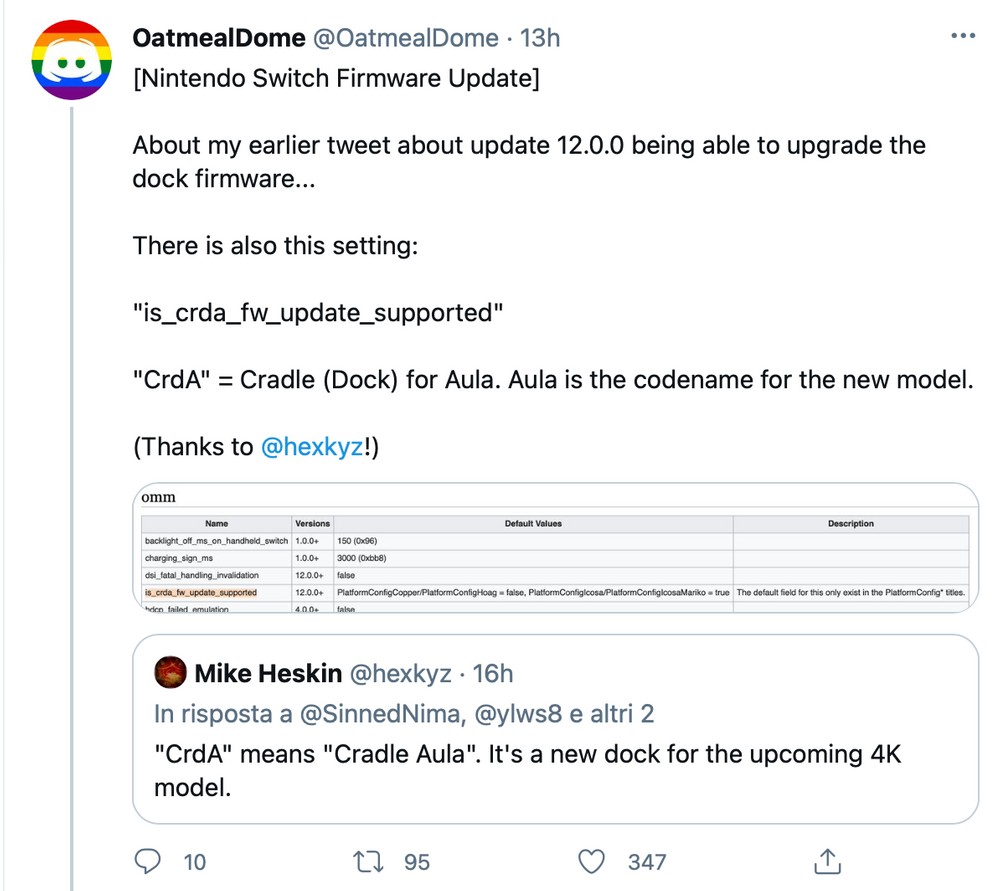The width and height of the screenshot is (1000, 891).
Task: Click the like count of 347
Action: pos(647,861)
